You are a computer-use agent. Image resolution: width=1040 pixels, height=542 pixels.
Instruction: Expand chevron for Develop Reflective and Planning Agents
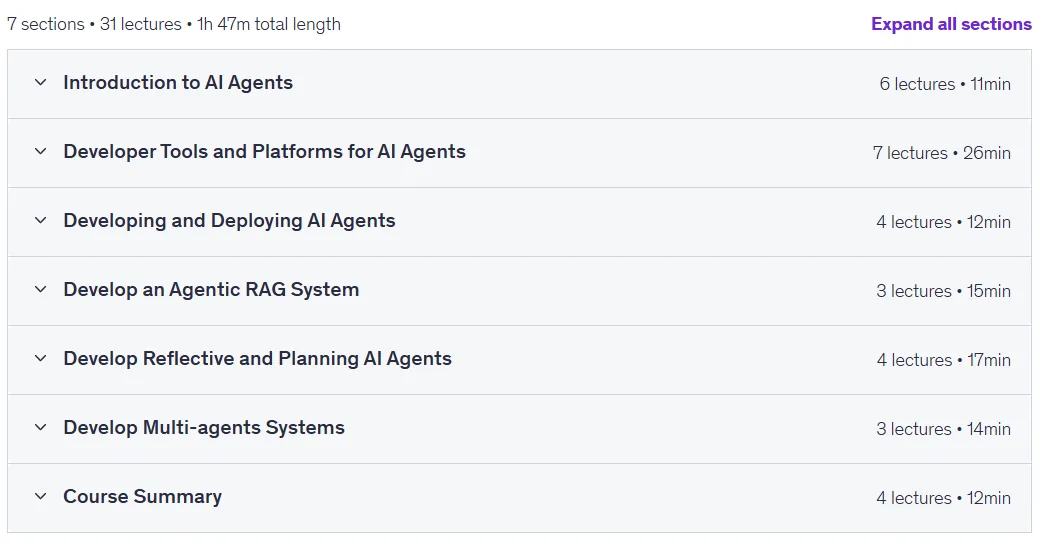(x=40, y=358)
